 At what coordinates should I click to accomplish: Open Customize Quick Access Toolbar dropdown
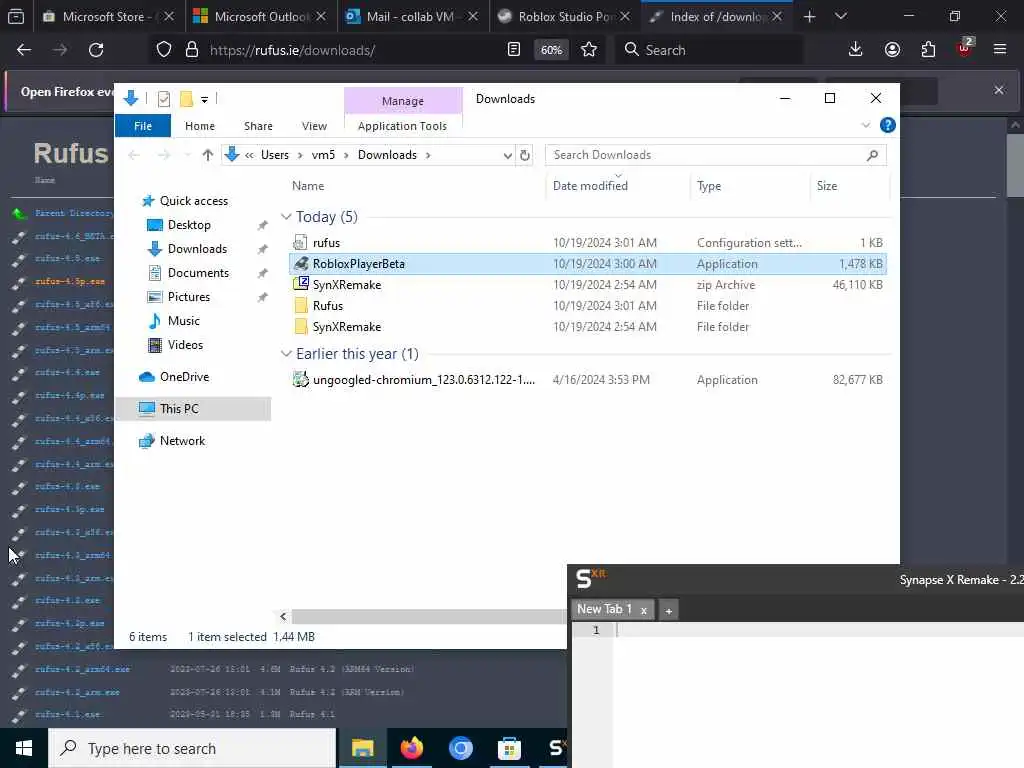pos(204,99)
